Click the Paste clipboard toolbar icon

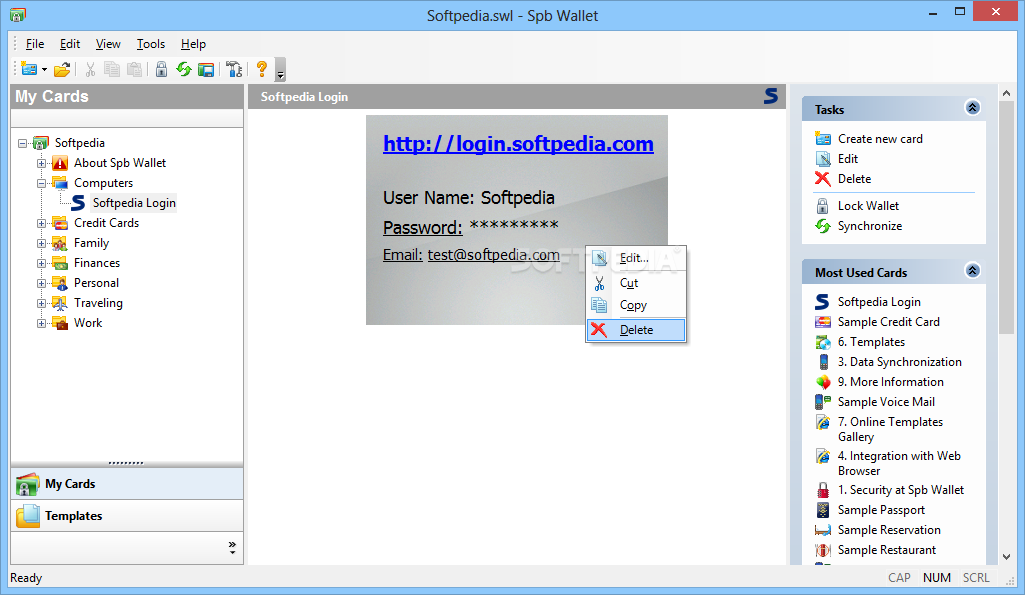134,69
